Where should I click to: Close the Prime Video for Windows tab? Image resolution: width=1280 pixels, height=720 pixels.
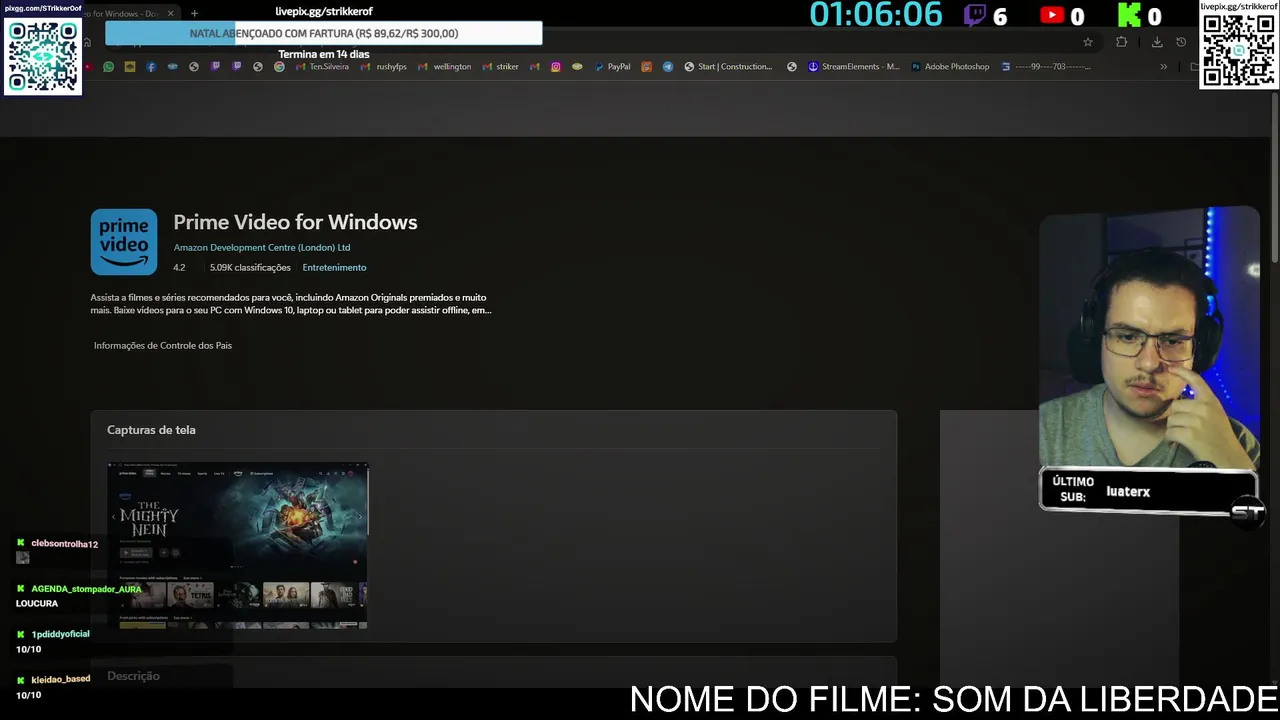171,14
